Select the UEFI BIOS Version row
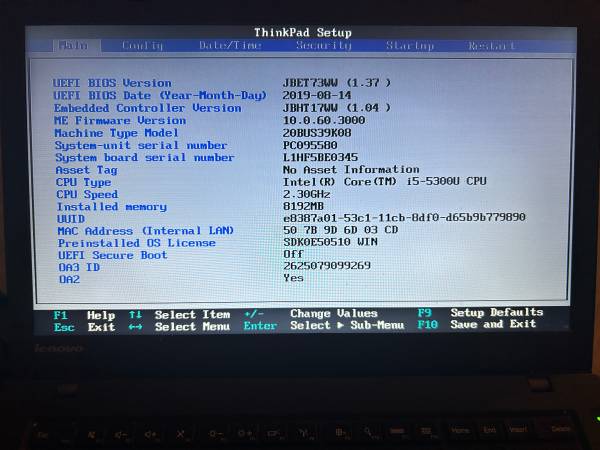 click(112, 83)
